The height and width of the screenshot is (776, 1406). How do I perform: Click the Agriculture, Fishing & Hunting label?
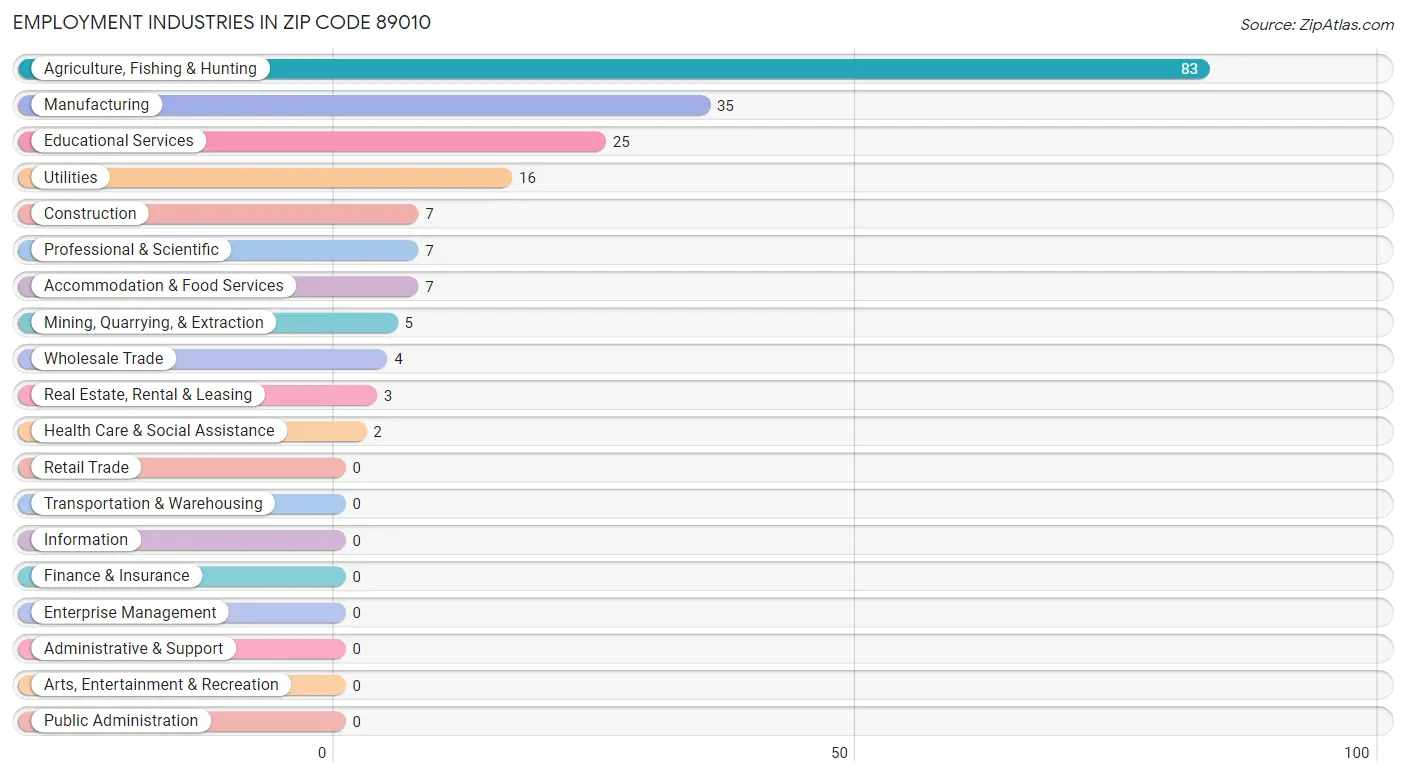click(x=150, y=69)
